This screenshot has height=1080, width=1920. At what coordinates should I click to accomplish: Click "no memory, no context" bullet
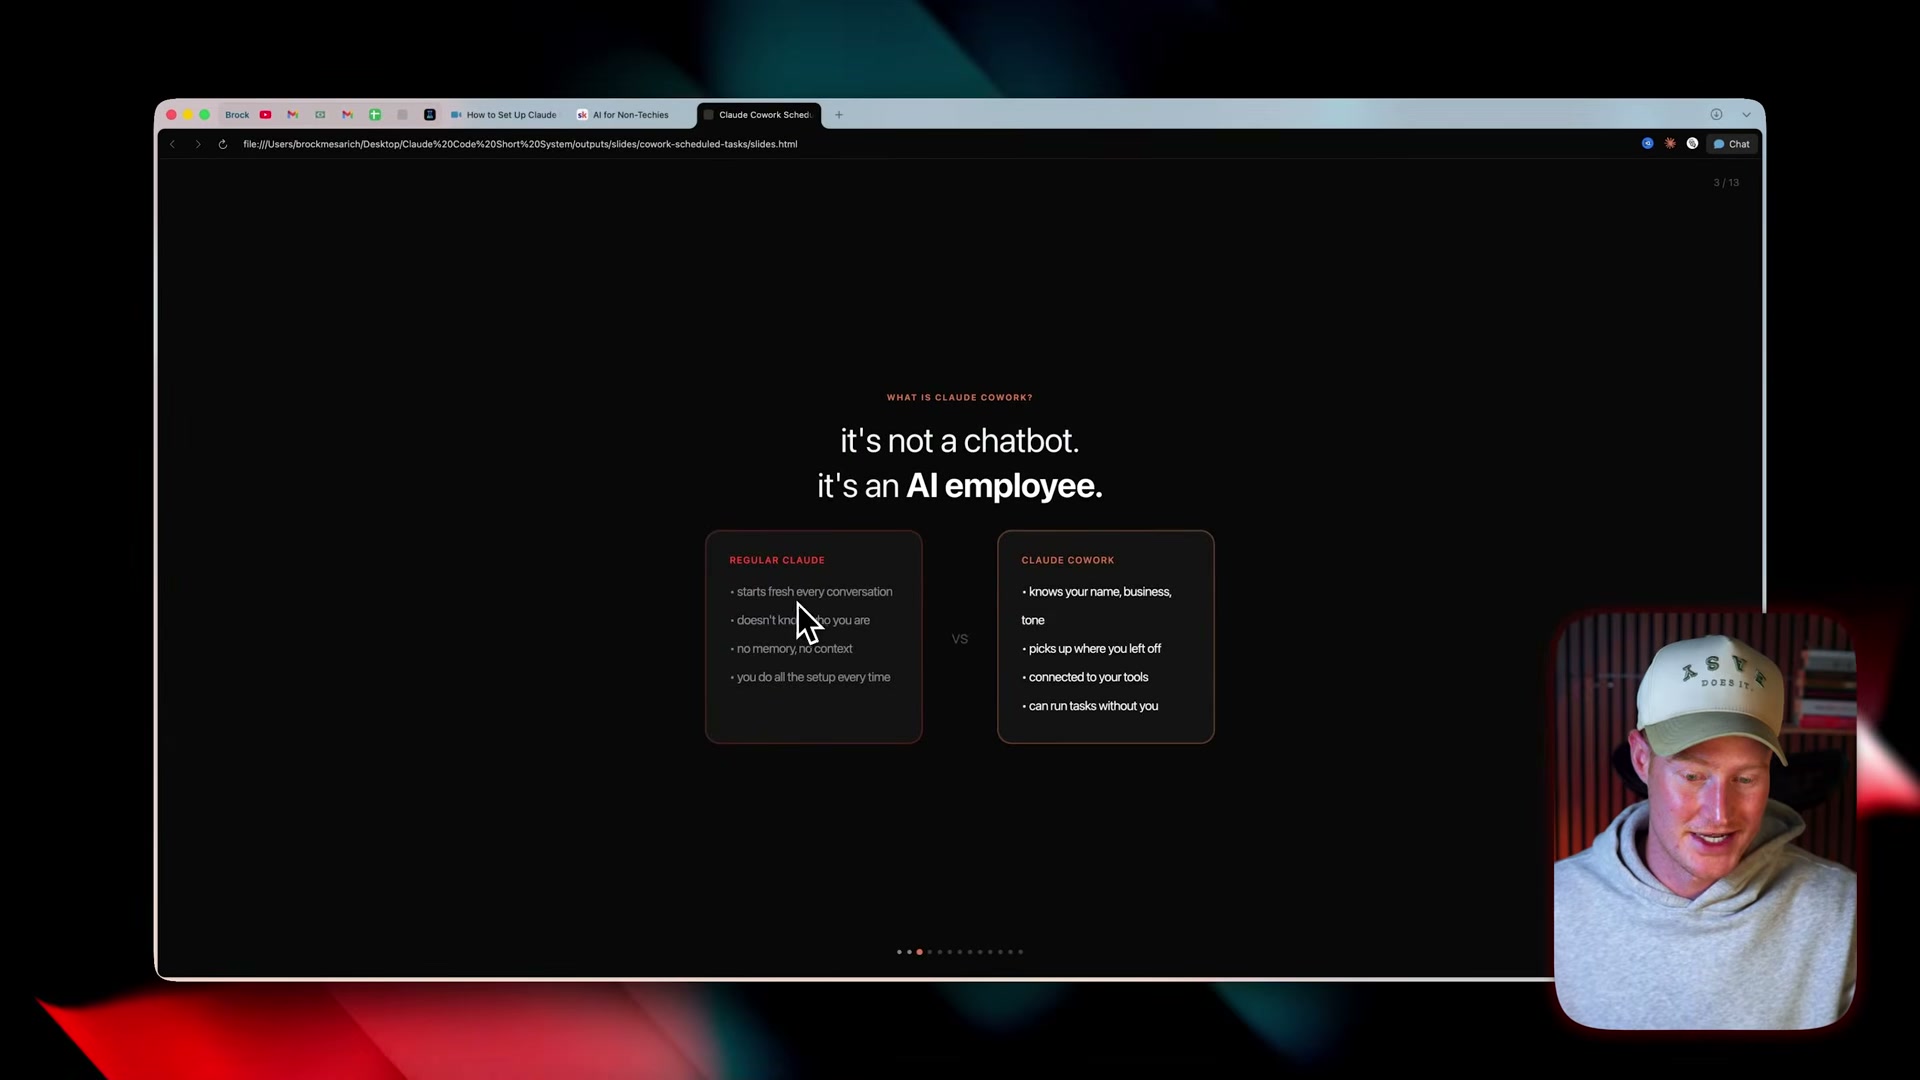coord(792,649)
